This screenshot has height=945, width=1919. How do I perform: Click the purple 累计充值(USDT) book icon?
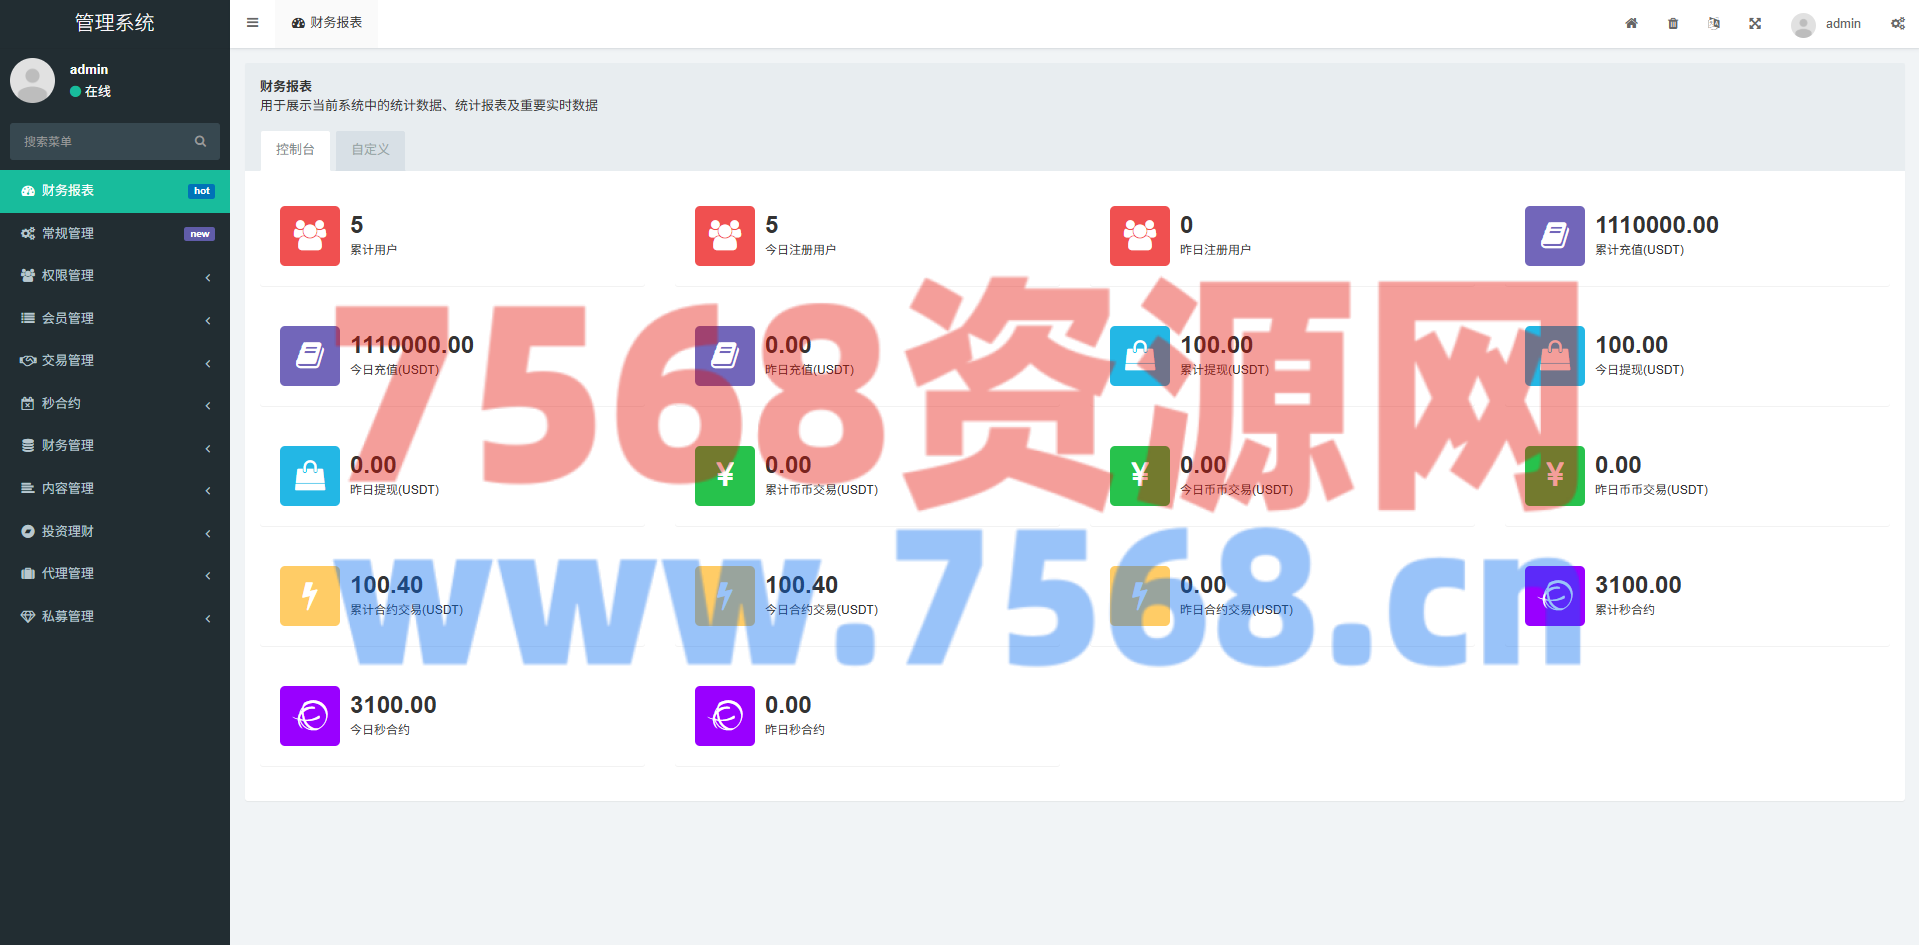click(1554, 236)
